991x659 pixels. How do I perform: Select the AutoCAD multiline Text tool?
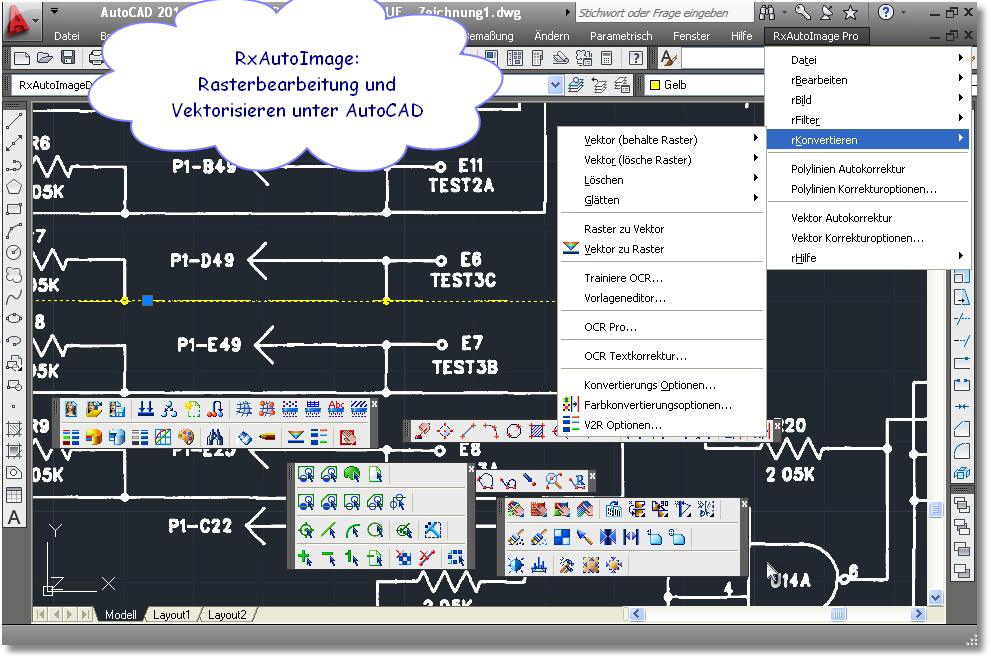point(14,517)
